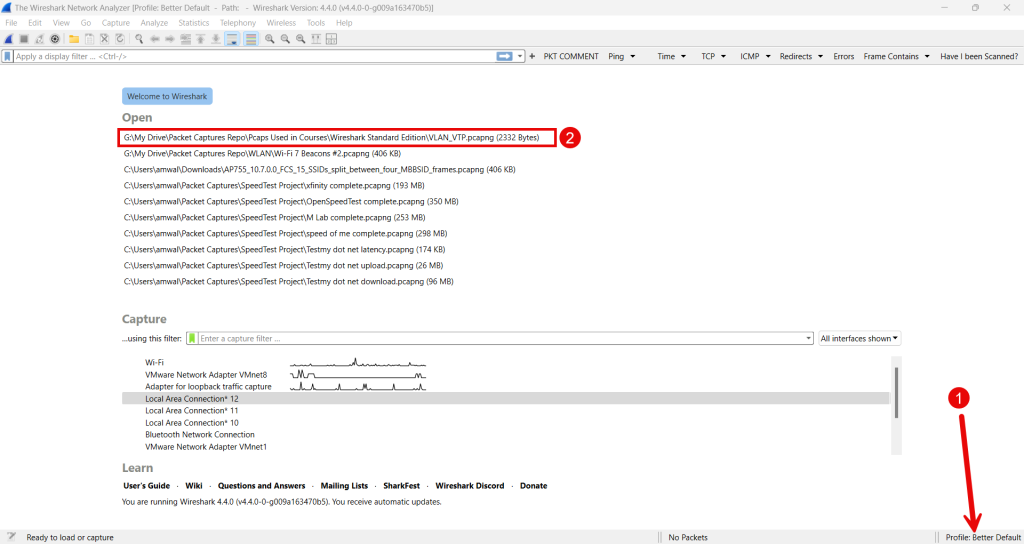Open a capture file via folder icon
Image resolution: width=1024 pixels, height=544 pixels.
click(x=74, y=39)
